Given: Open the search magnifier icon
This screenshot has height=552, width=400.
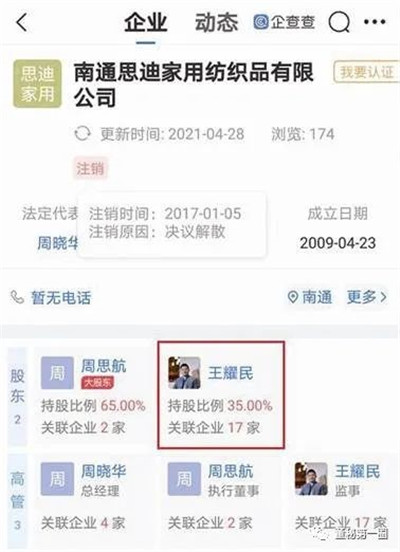Looking at the screenshot, I should [339, 22].
